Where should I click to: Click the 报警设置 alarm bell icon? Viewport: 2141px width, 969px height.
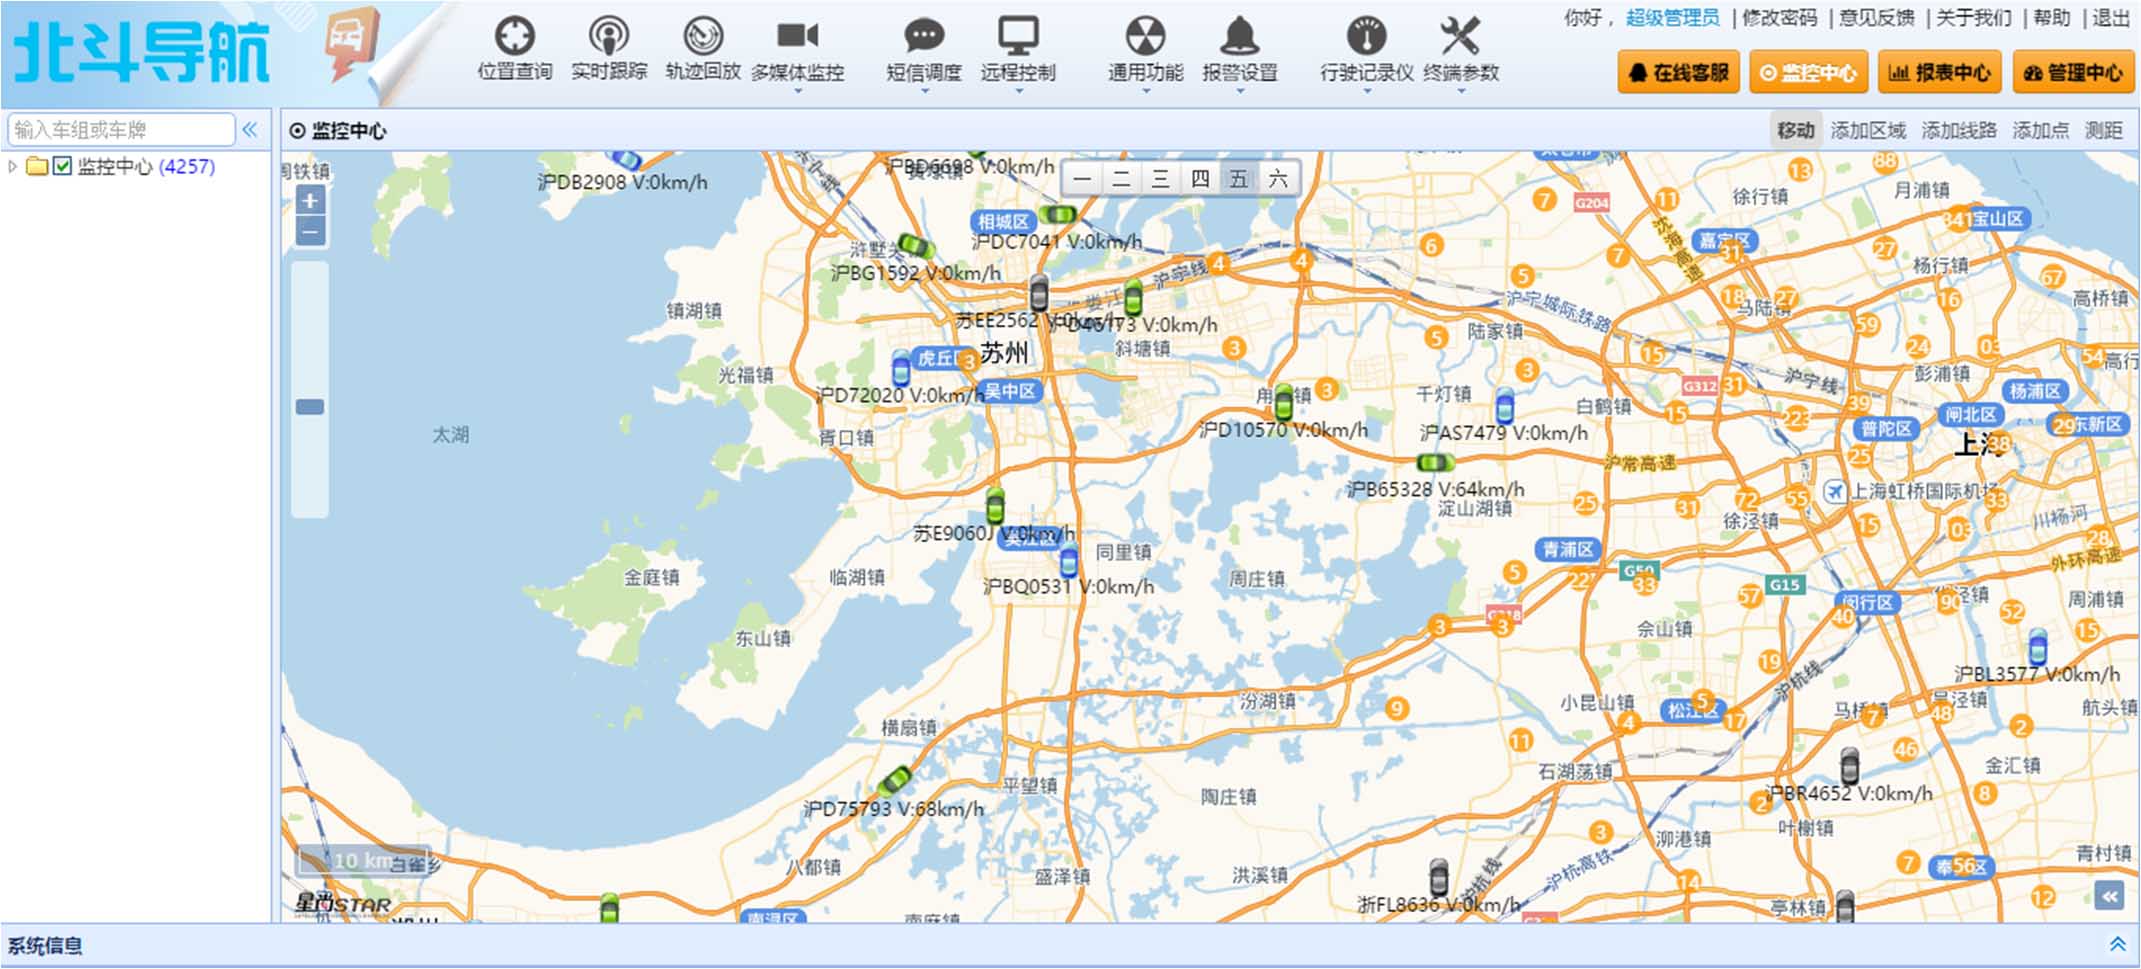1239,37
